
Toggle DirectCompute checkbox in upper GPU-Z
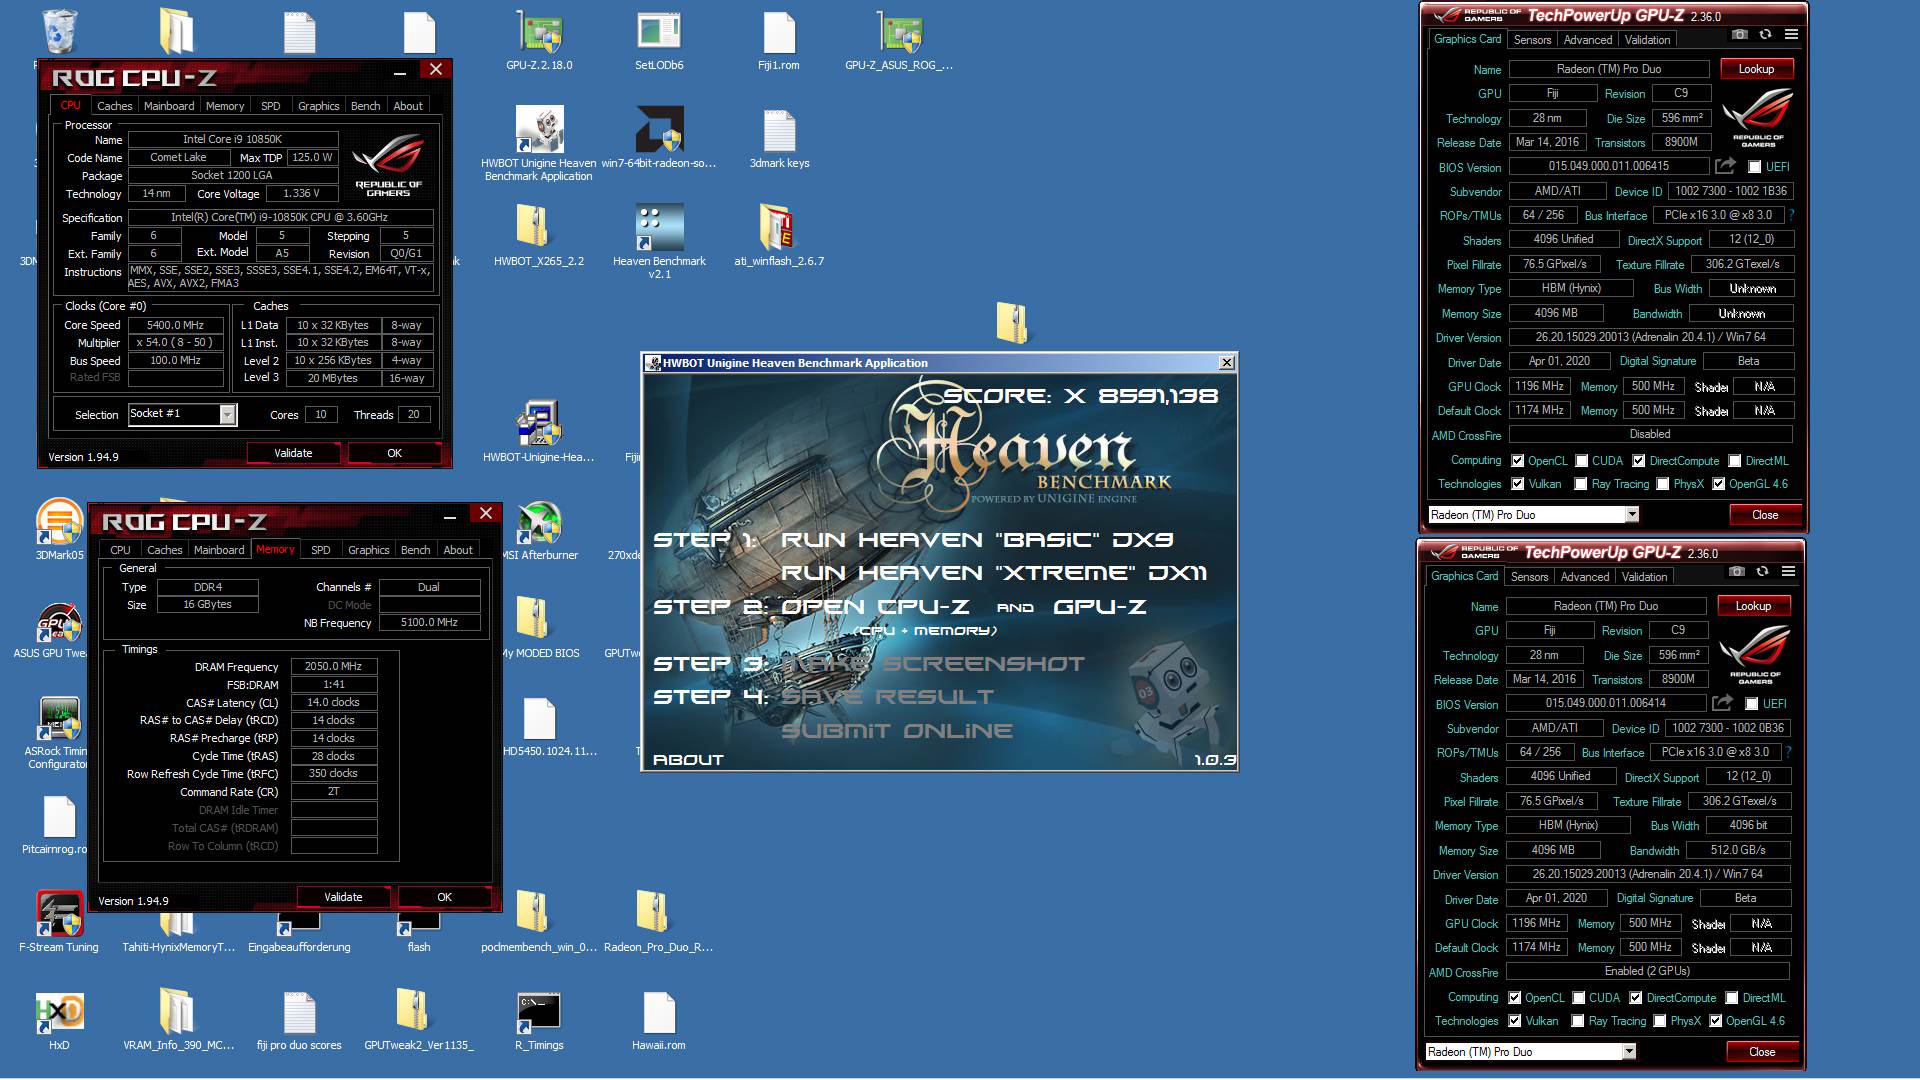coord(1639,461)
